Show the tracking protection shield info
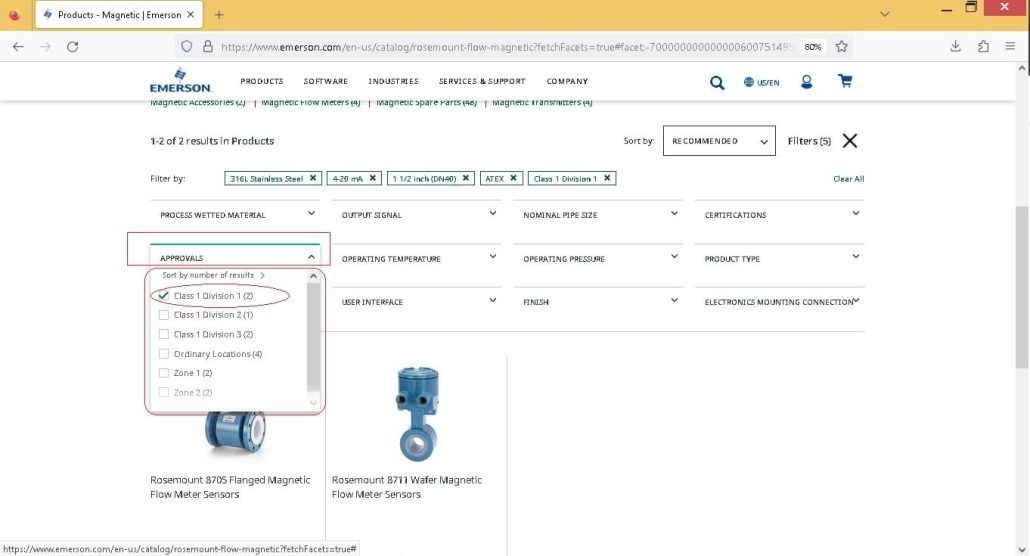Image resolution: width=1030 pixels, height=556 pixels. 187,47
